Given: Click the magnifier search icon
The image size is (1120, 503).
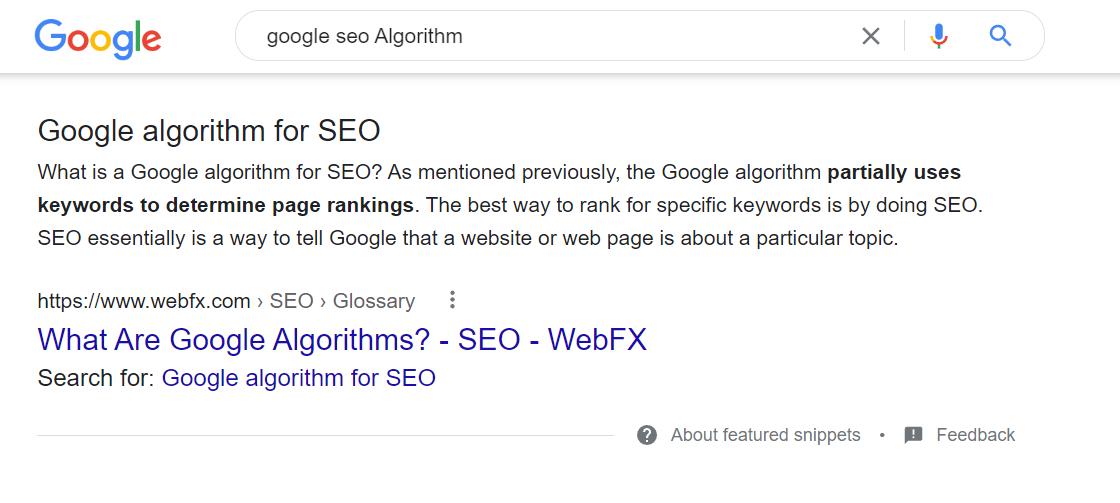Looking at the screenshot, I should (1000, 37).
